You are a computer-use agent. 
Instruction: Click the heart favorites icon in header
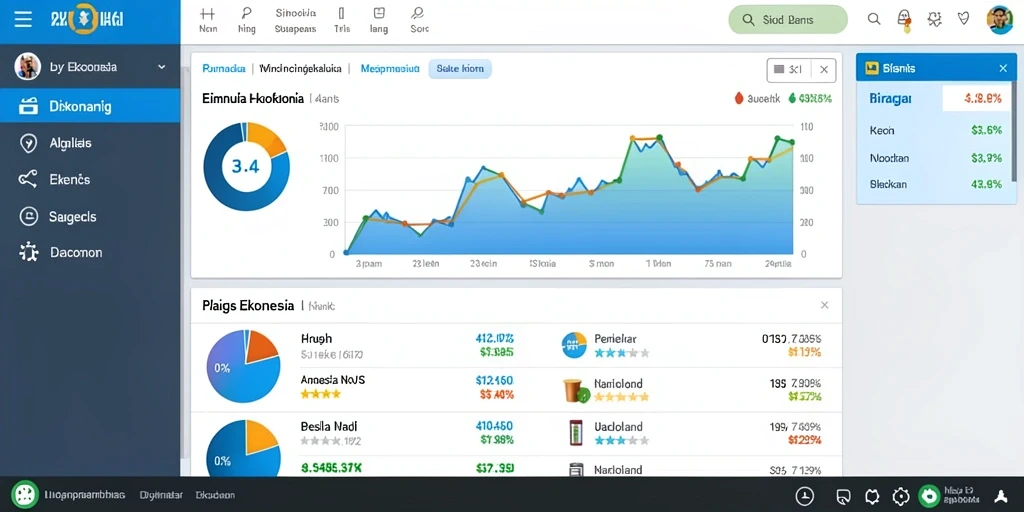click(x=963, y=19)
